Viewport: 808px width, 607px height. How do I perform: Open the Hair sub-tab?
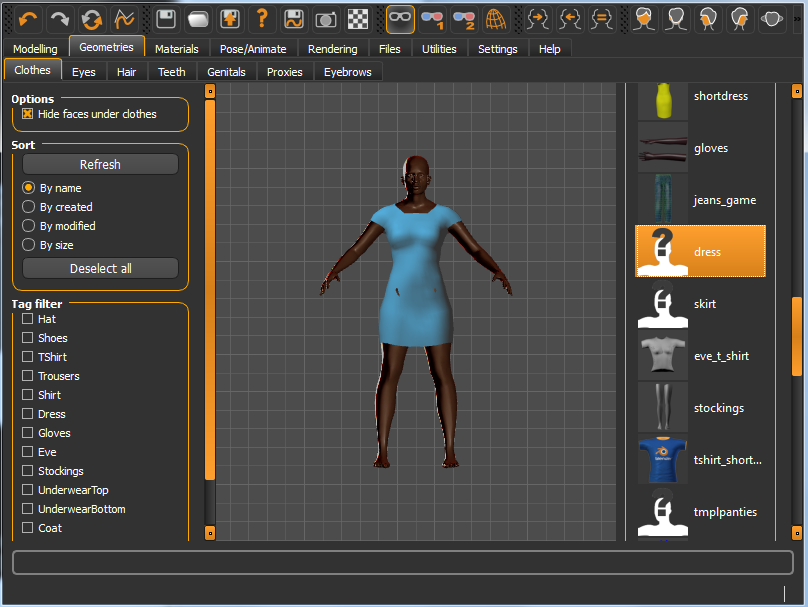point(126,72)
